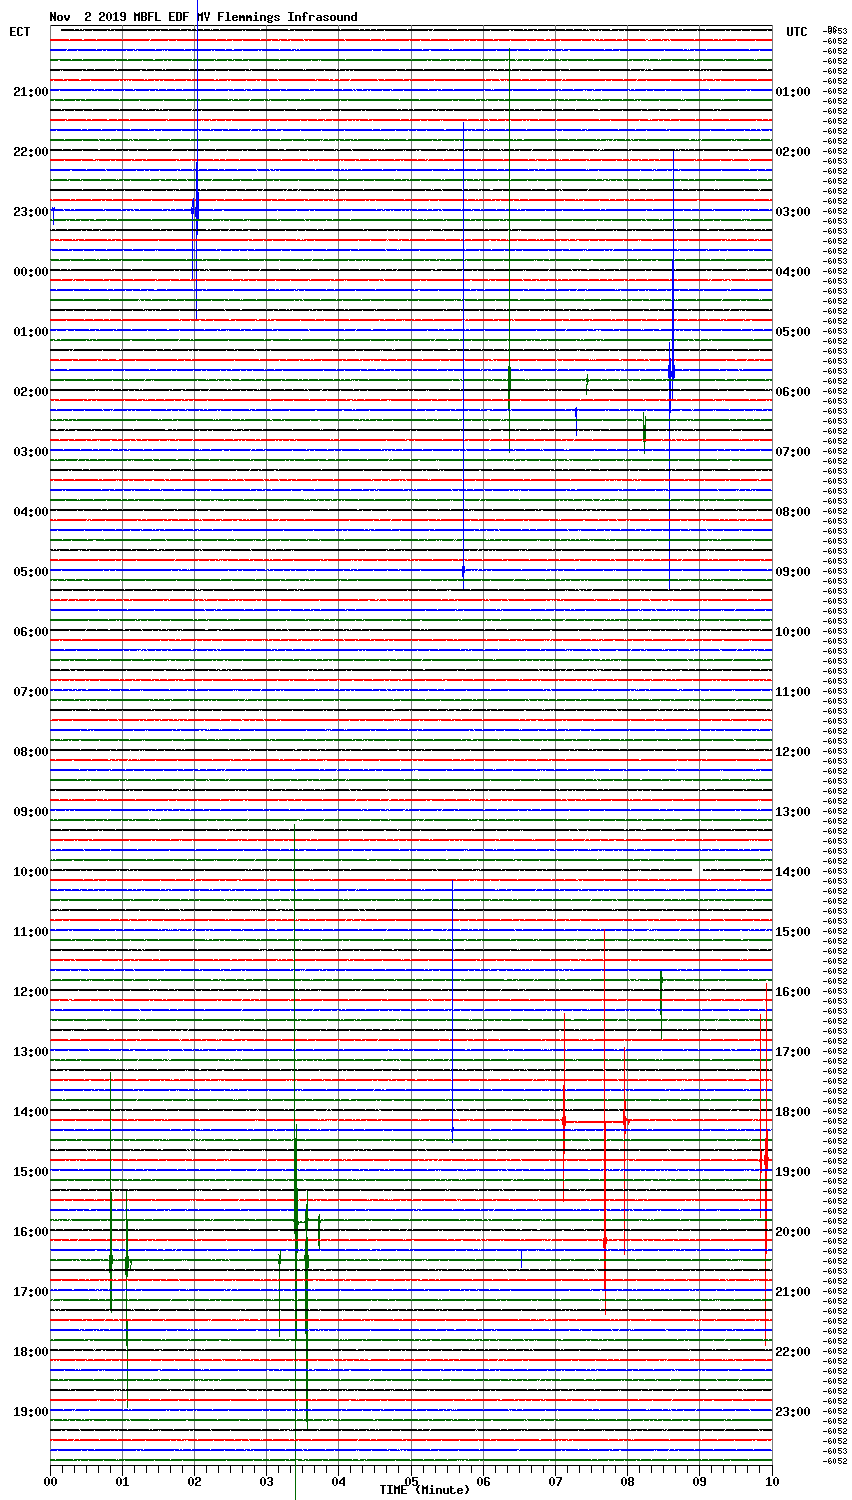Pick the 05:00 UTC time label

(x=793, y=332)
